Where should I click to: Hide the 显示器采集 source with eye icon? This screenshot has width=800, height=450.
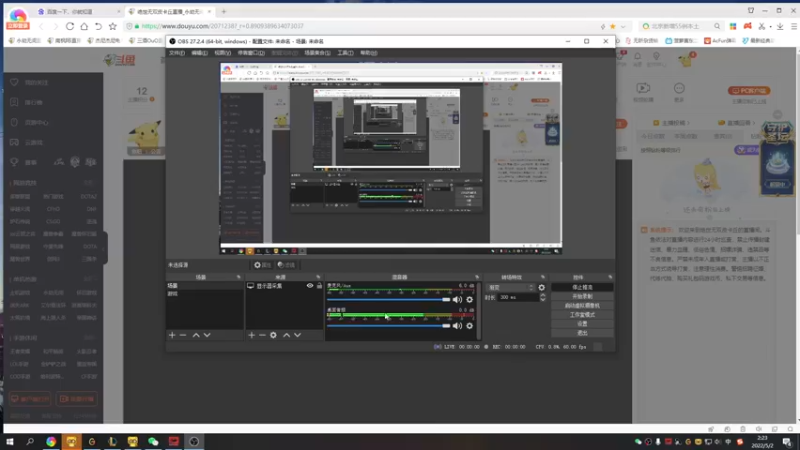point(310,286)
